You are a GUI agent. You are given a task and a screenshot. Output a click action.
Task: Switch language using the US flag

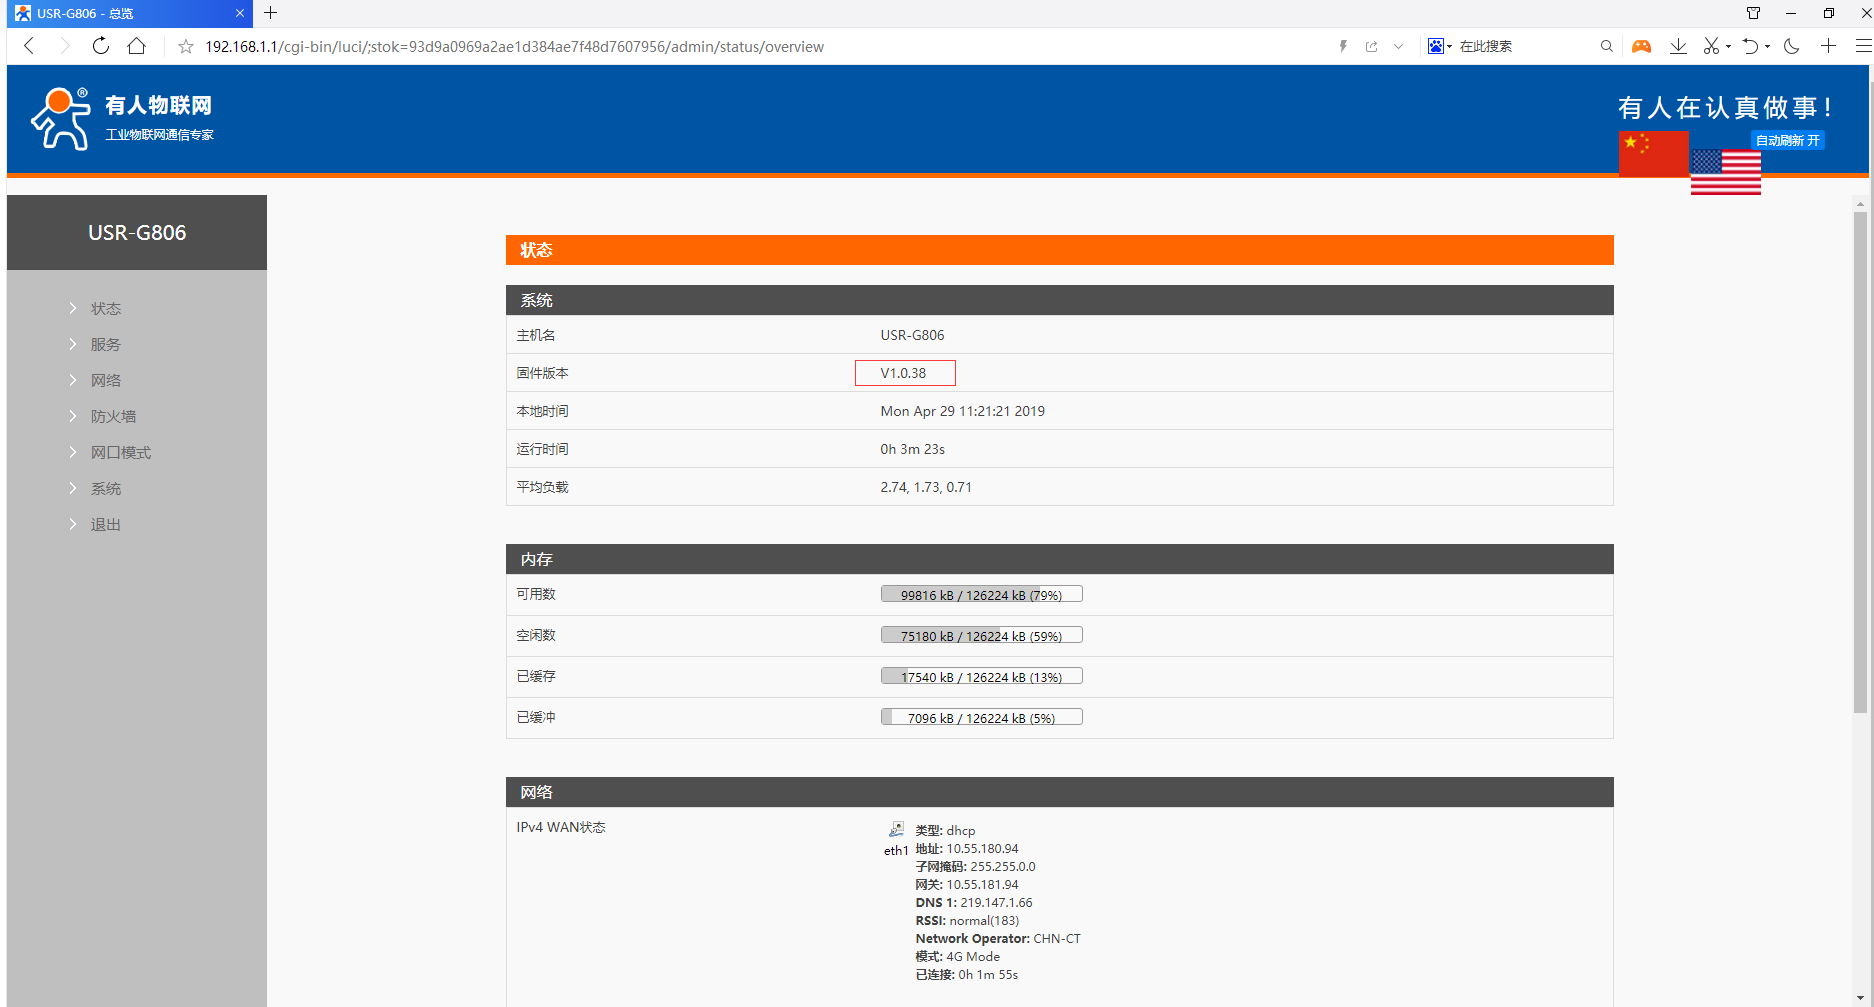pos(1726,173)
